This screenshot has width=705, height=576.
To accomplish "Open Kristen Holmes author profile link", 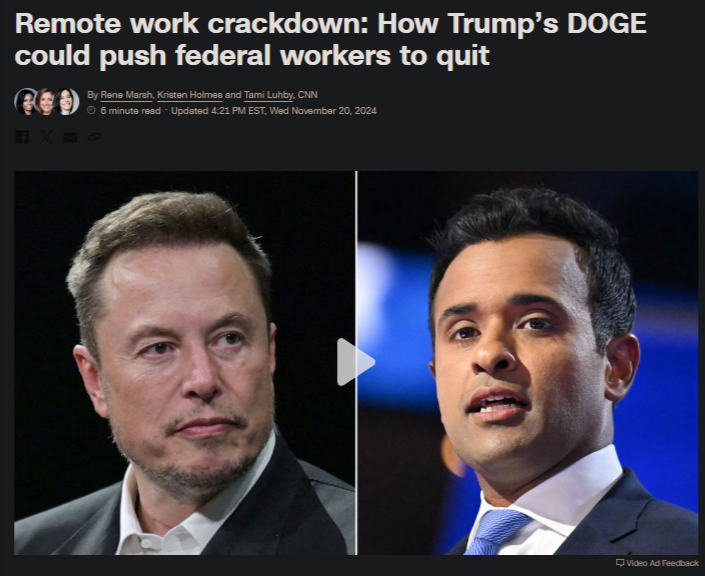I will coord(190,95).
